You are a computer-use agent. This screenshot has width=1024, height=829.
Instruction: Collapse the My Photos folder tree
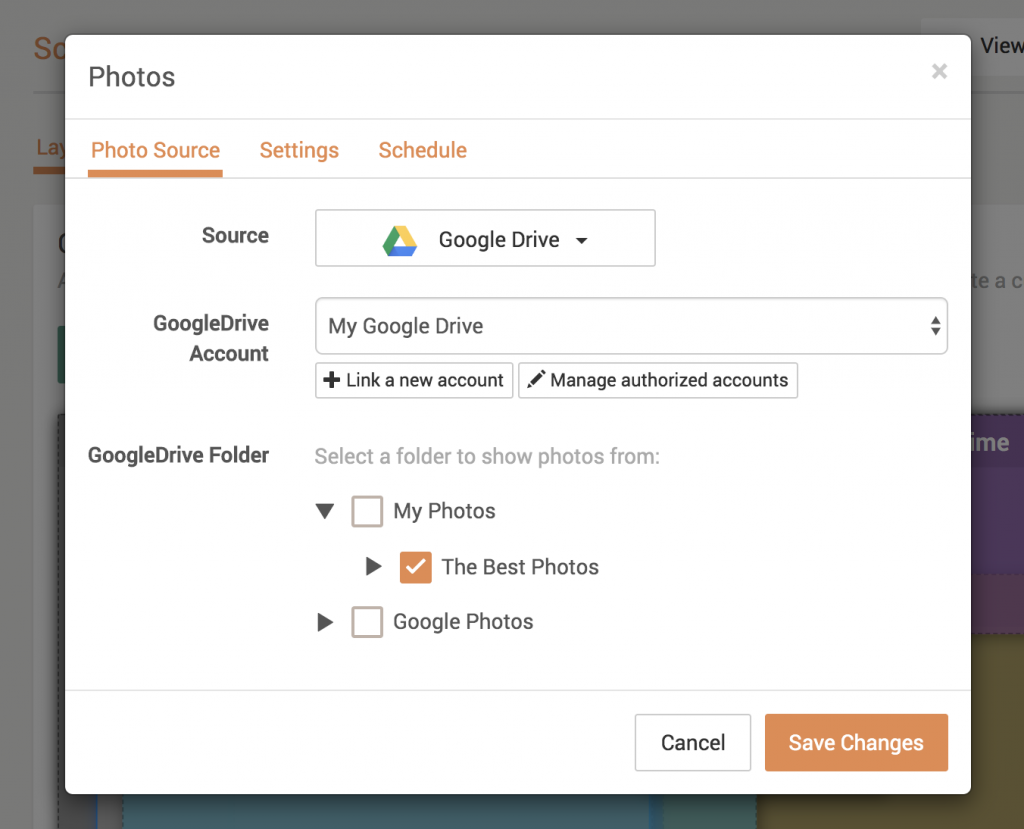click(x=325, y=511)
